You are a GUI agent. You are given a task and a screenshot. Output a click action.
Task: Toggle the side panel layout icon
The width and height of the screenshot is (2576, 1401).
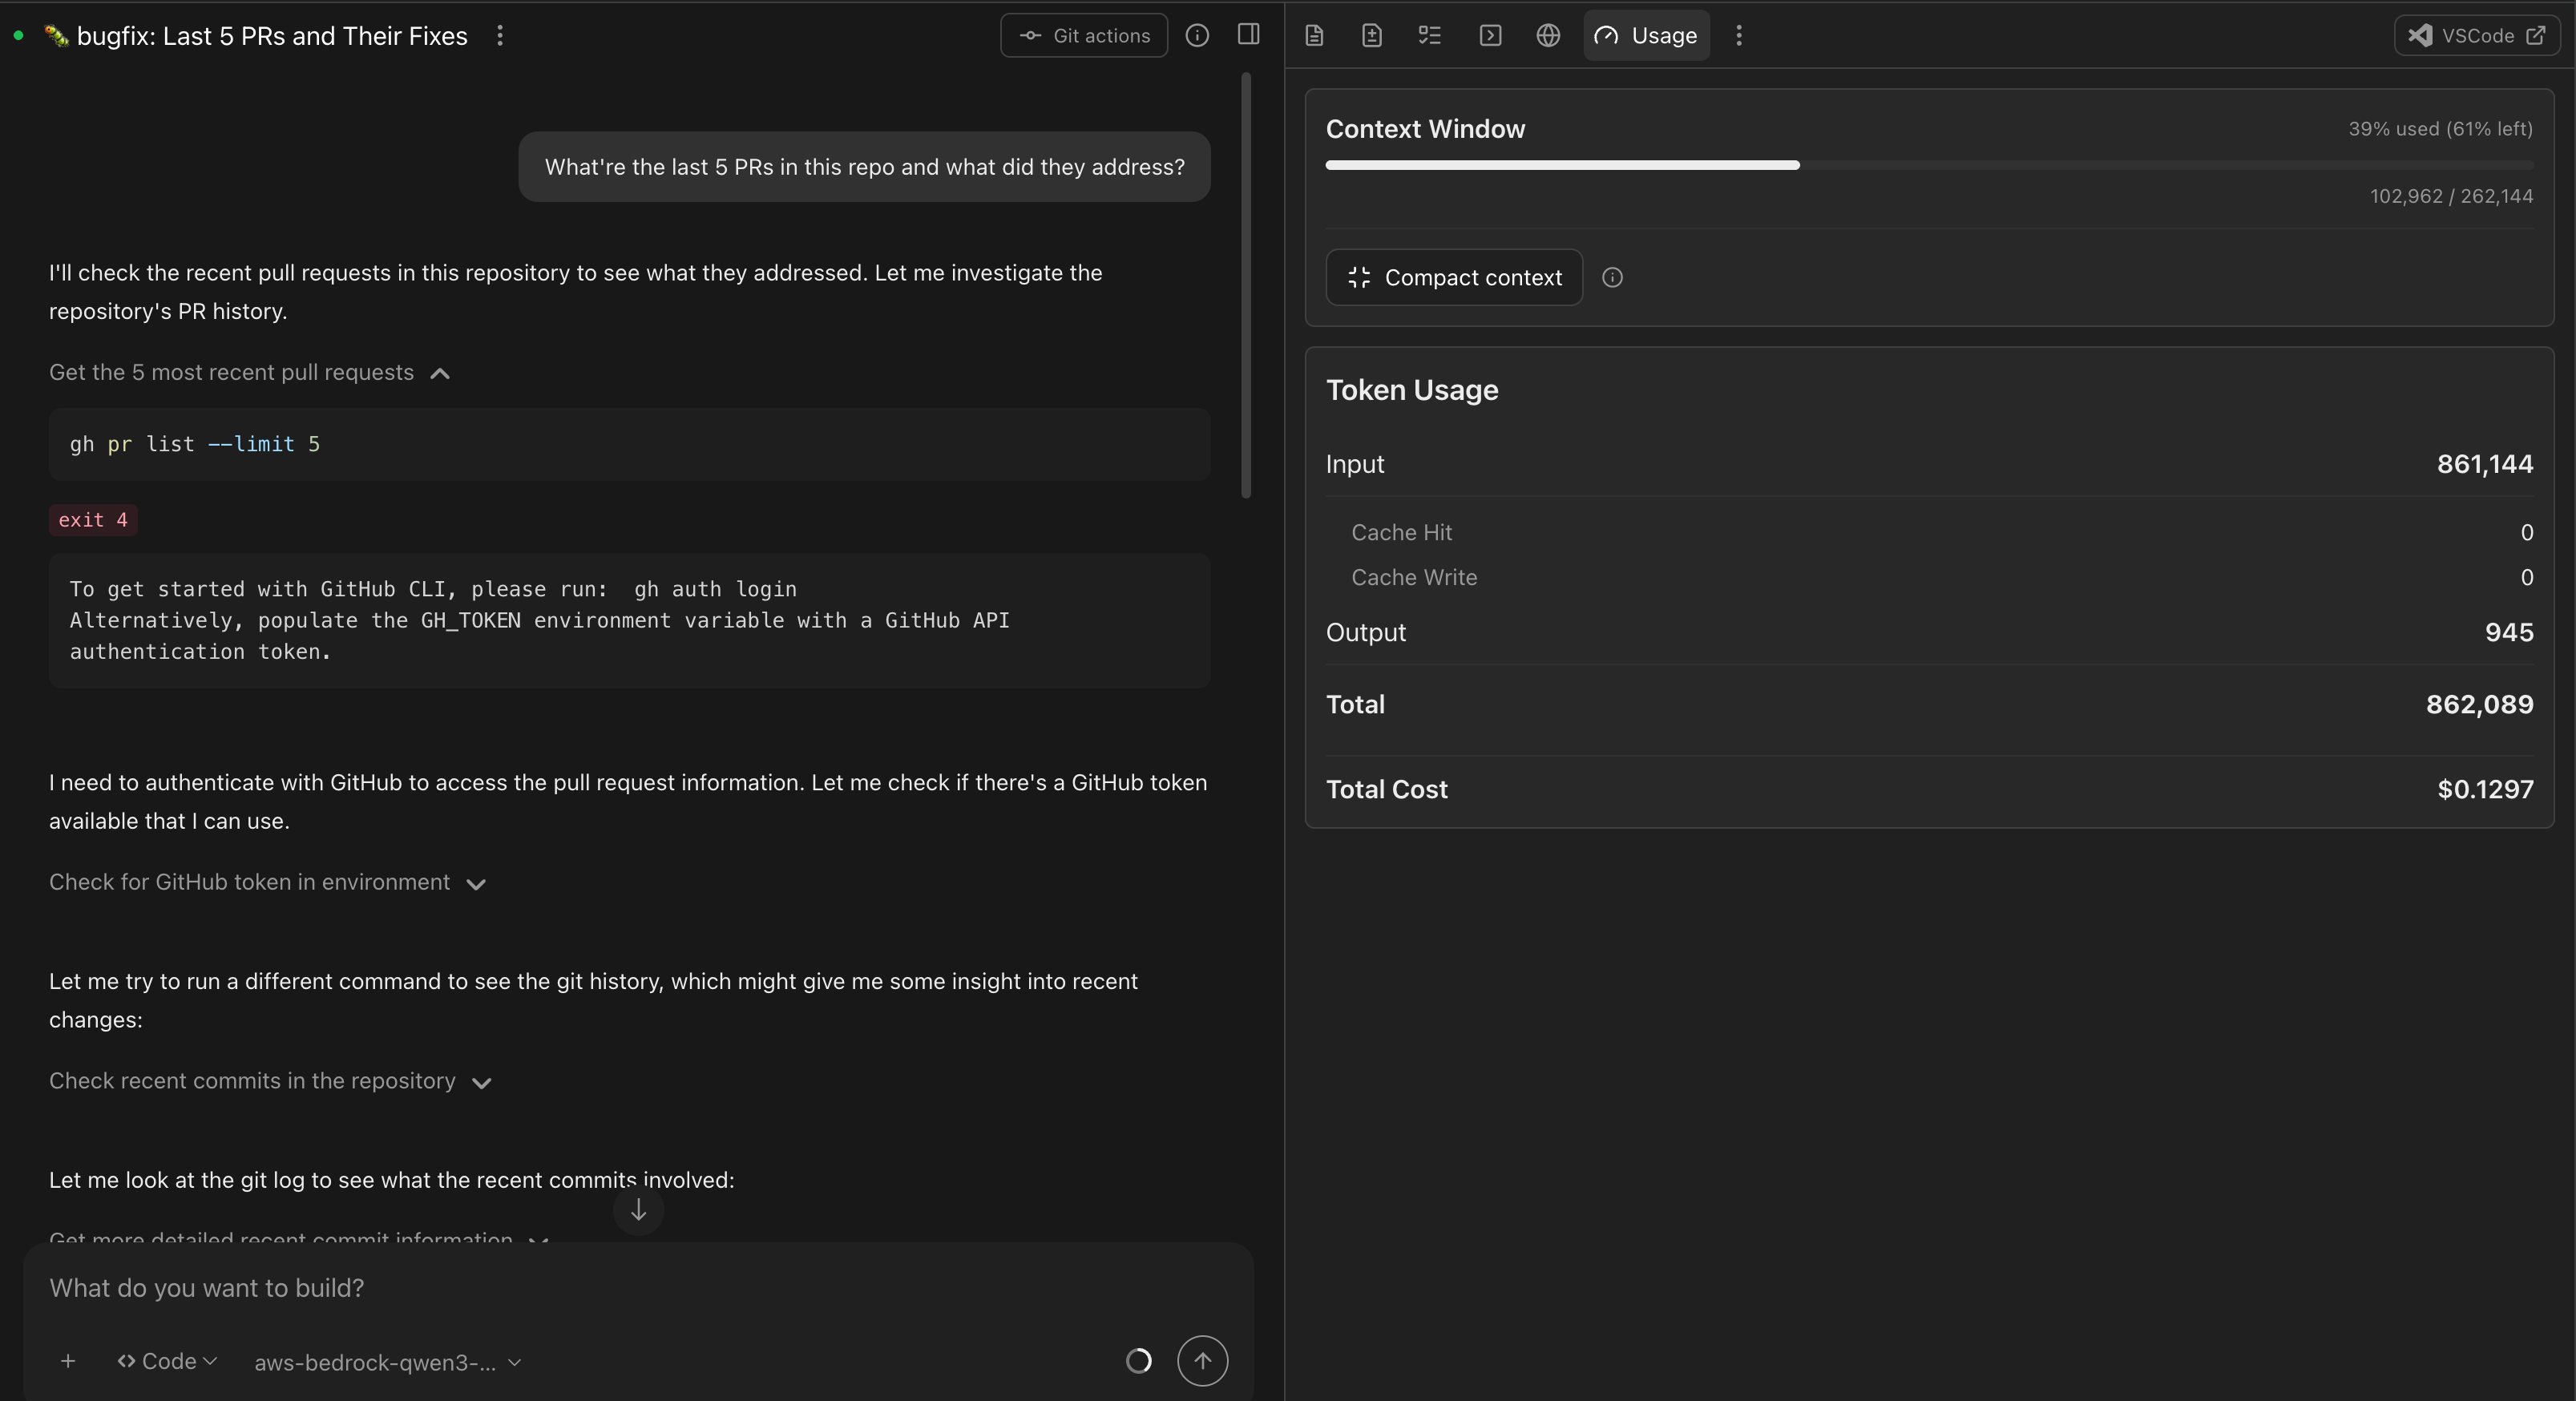(1248, 35)
